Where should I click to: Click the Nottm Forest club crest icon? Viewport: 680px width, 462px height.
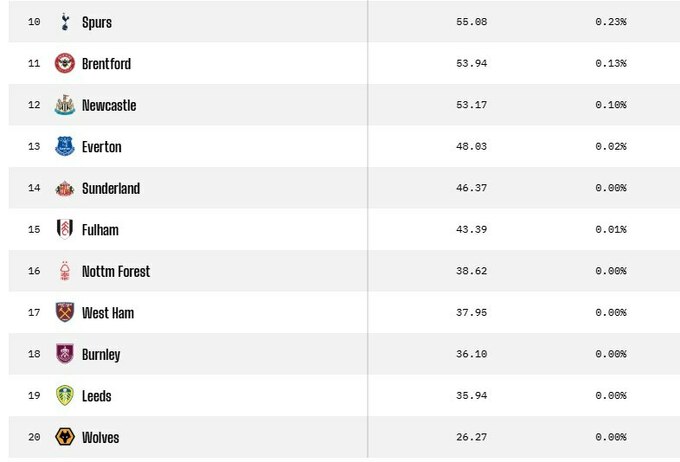[x=65, y=271]
